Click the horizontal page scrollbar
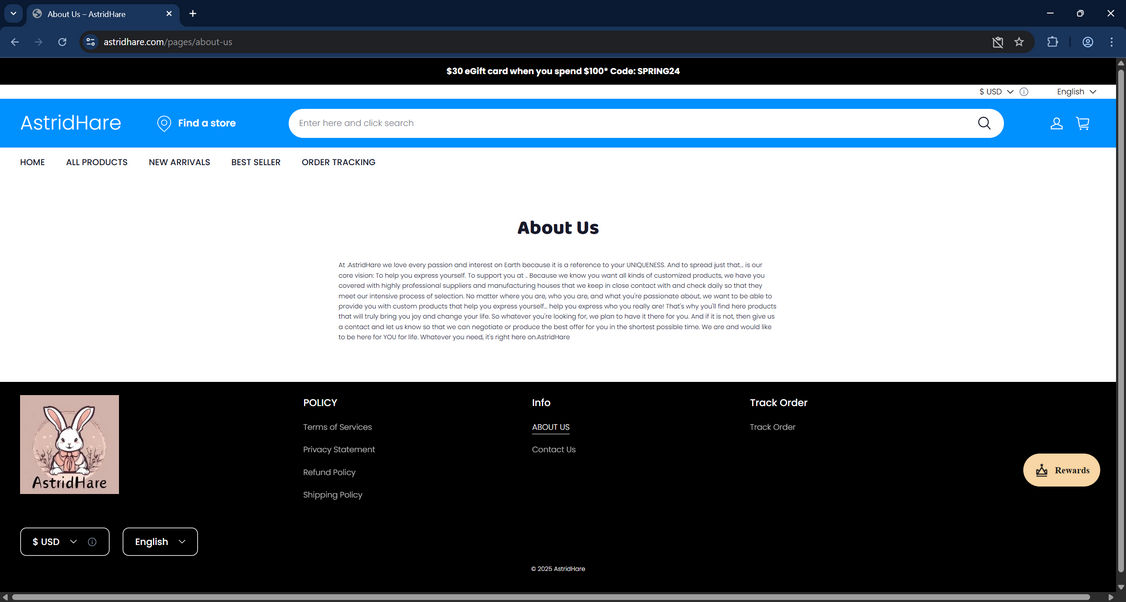Screen dimensions: 1126x602 (x=552, y=597)
